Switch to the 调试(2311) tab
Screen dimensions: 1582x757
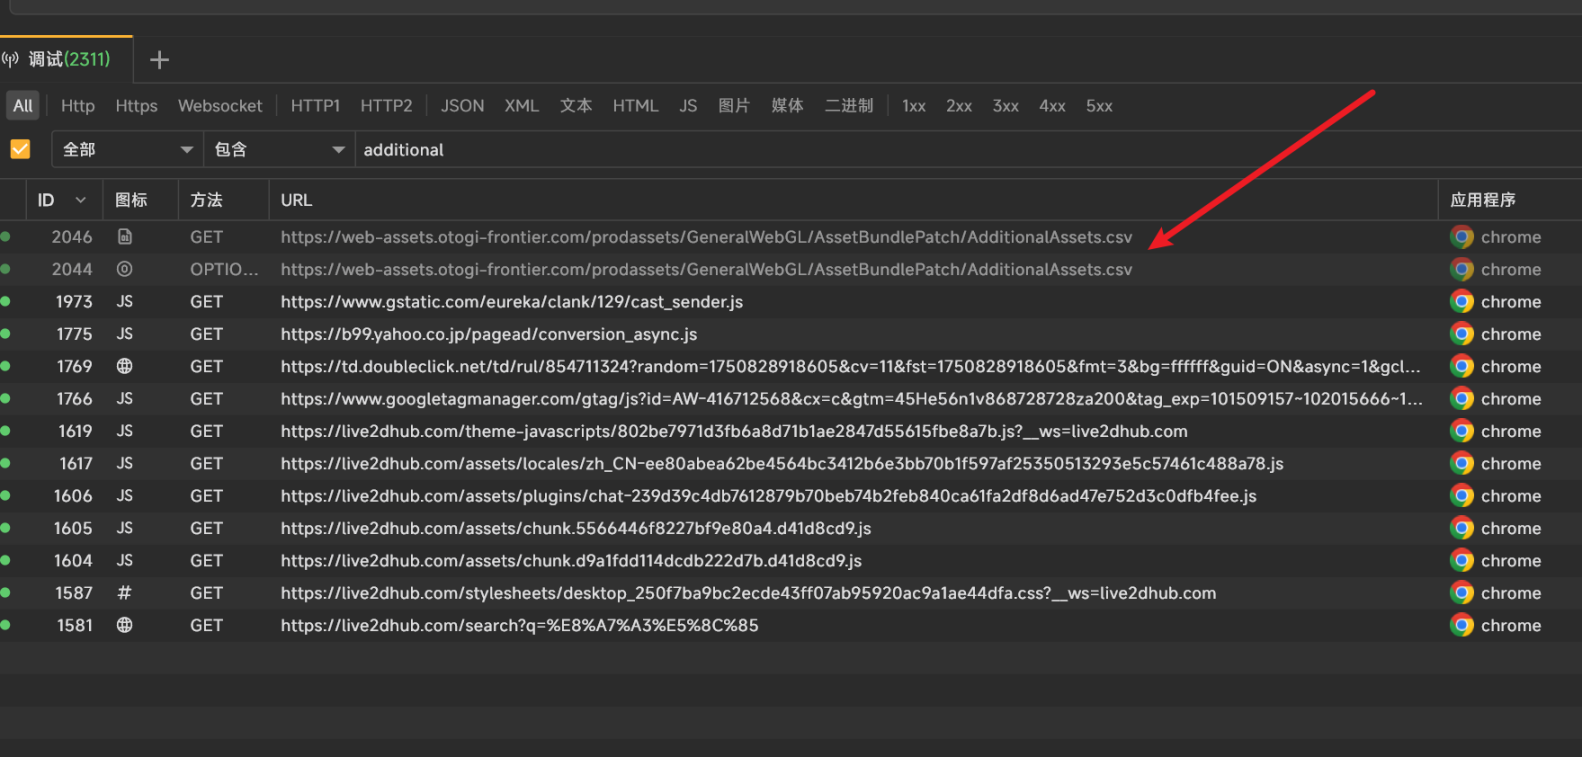click(69, 59)
